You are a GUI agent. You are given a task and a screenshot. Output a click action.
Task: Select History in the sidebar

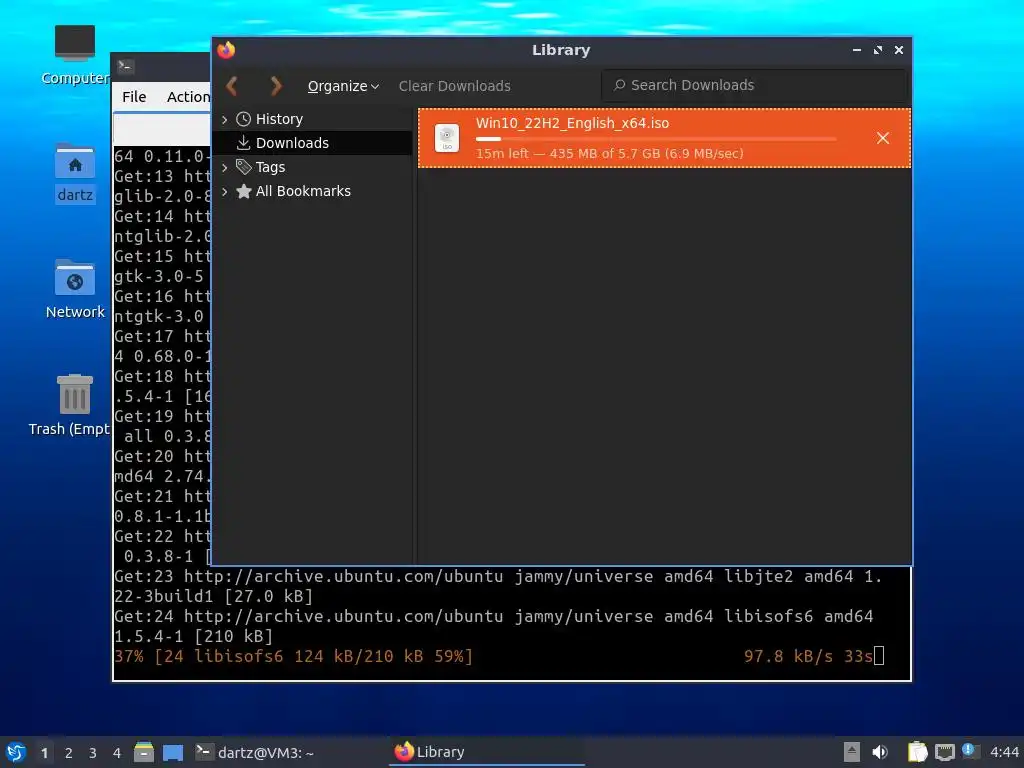(x=279, y=119)
